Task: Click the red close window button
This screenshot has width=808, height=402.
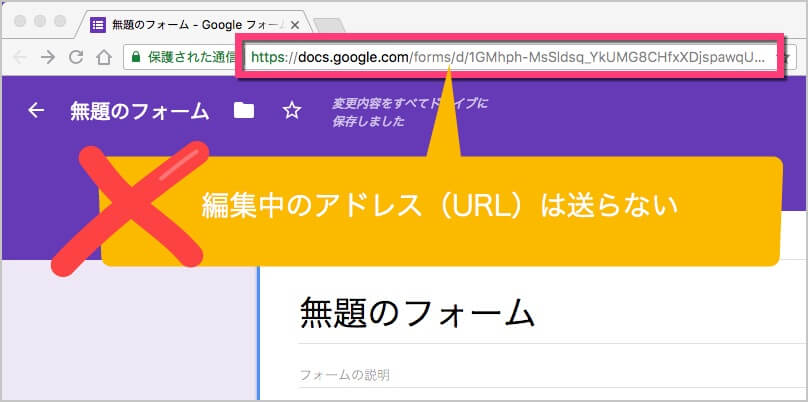Action: point(21,21)
